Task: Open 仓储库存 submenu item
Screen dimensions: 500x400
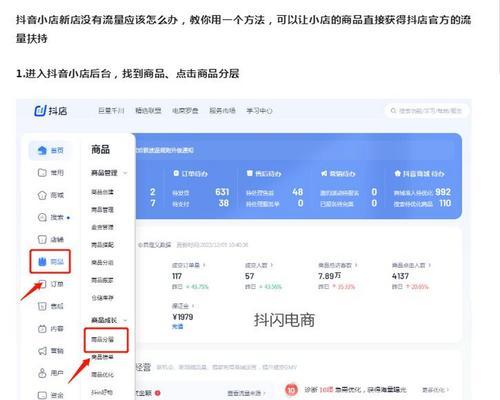Action: click(x=102, y=298)
